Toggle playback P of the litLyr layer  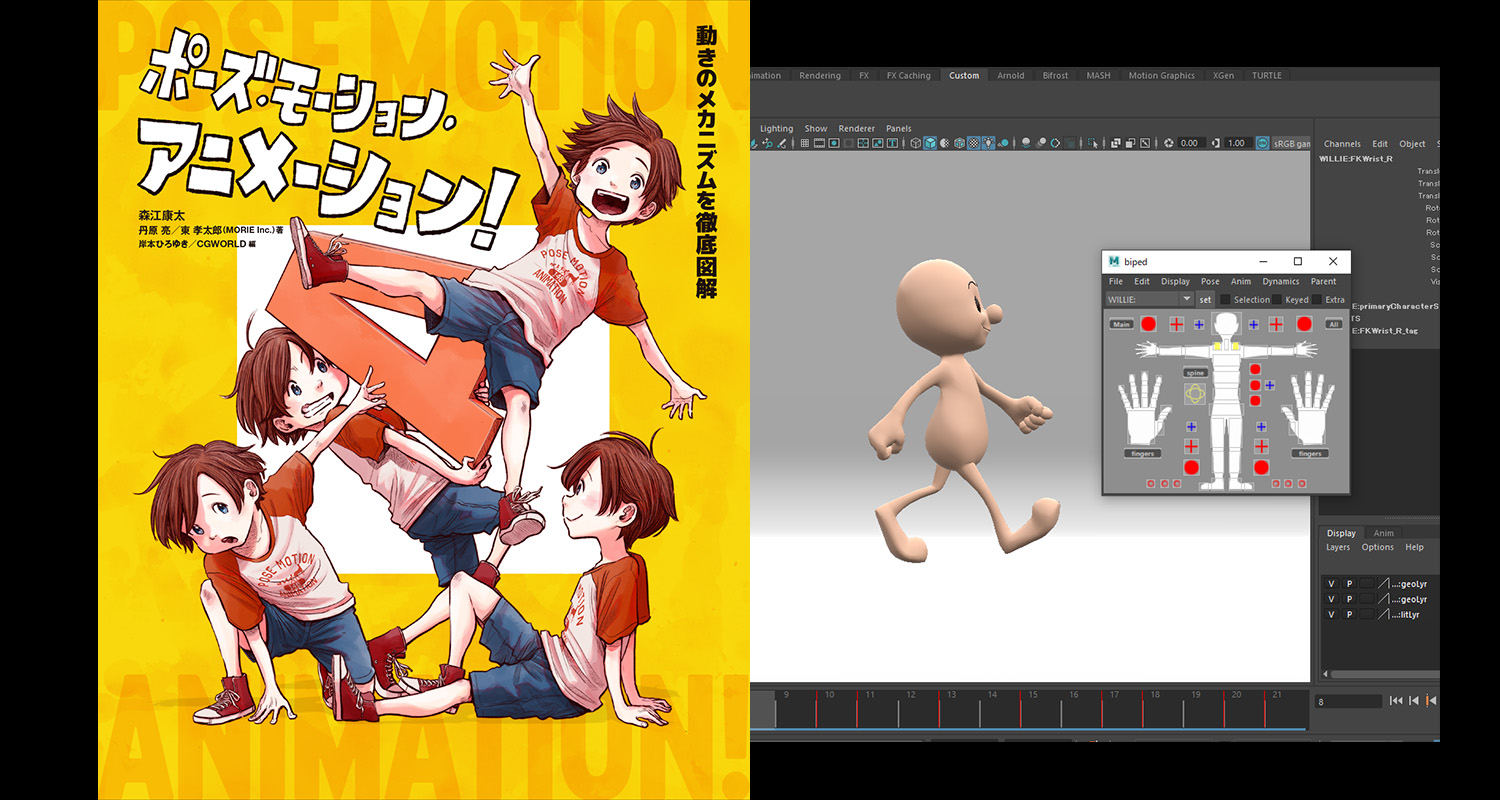[1349, 615]
